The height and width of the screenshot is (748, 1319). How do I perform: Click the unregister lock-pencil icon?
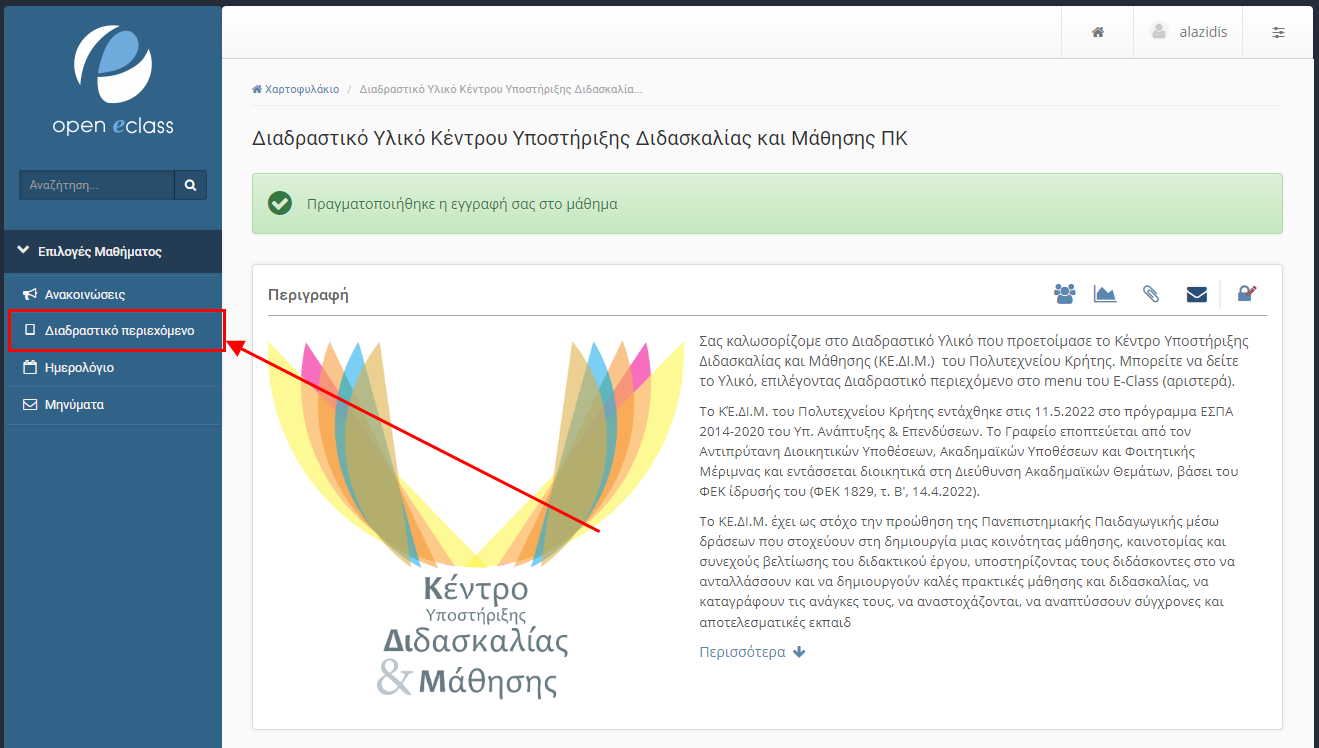coord(1246,293)
